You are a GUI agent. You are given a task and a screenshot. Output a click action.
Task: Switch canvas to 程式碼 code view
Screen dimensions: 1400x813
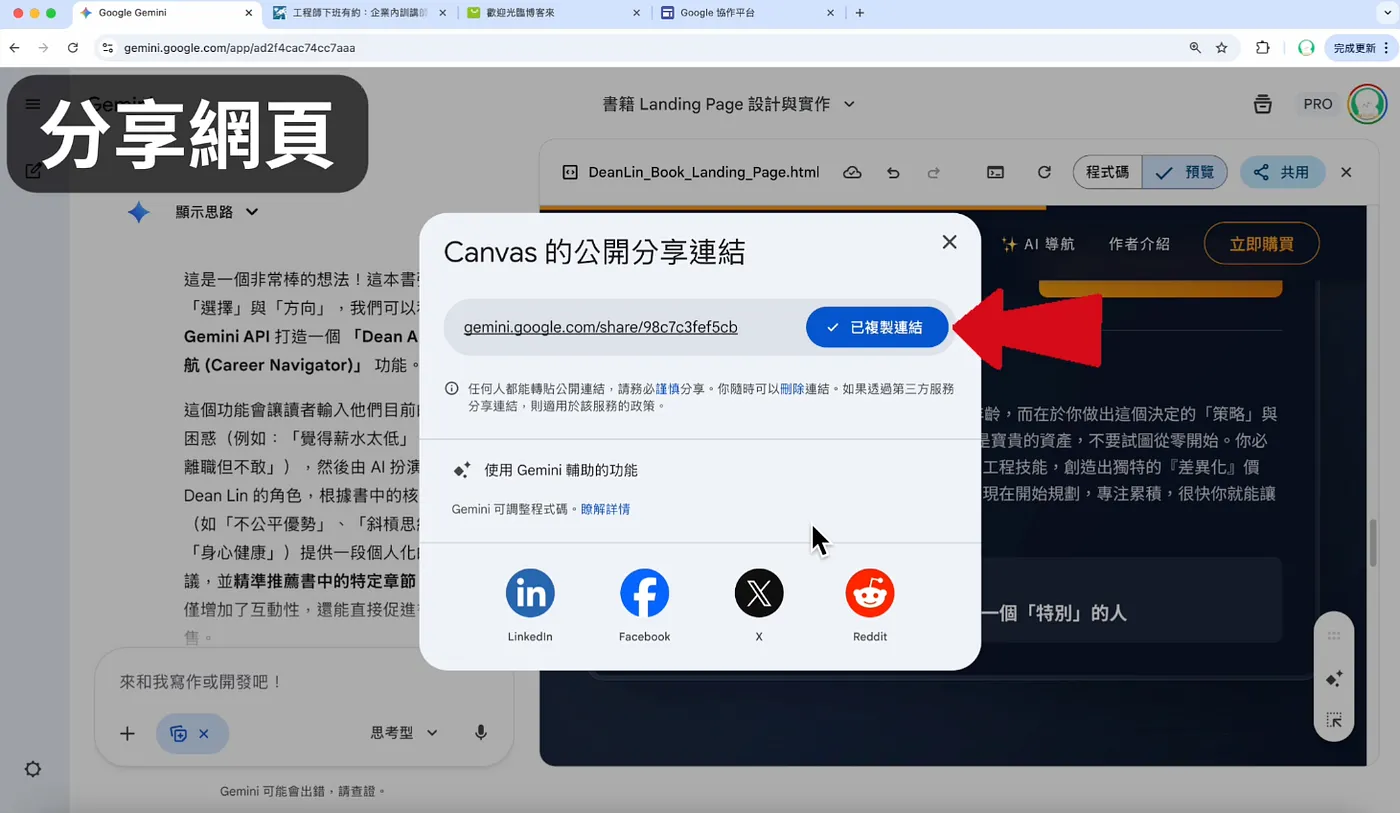[x=1108, y=172]
